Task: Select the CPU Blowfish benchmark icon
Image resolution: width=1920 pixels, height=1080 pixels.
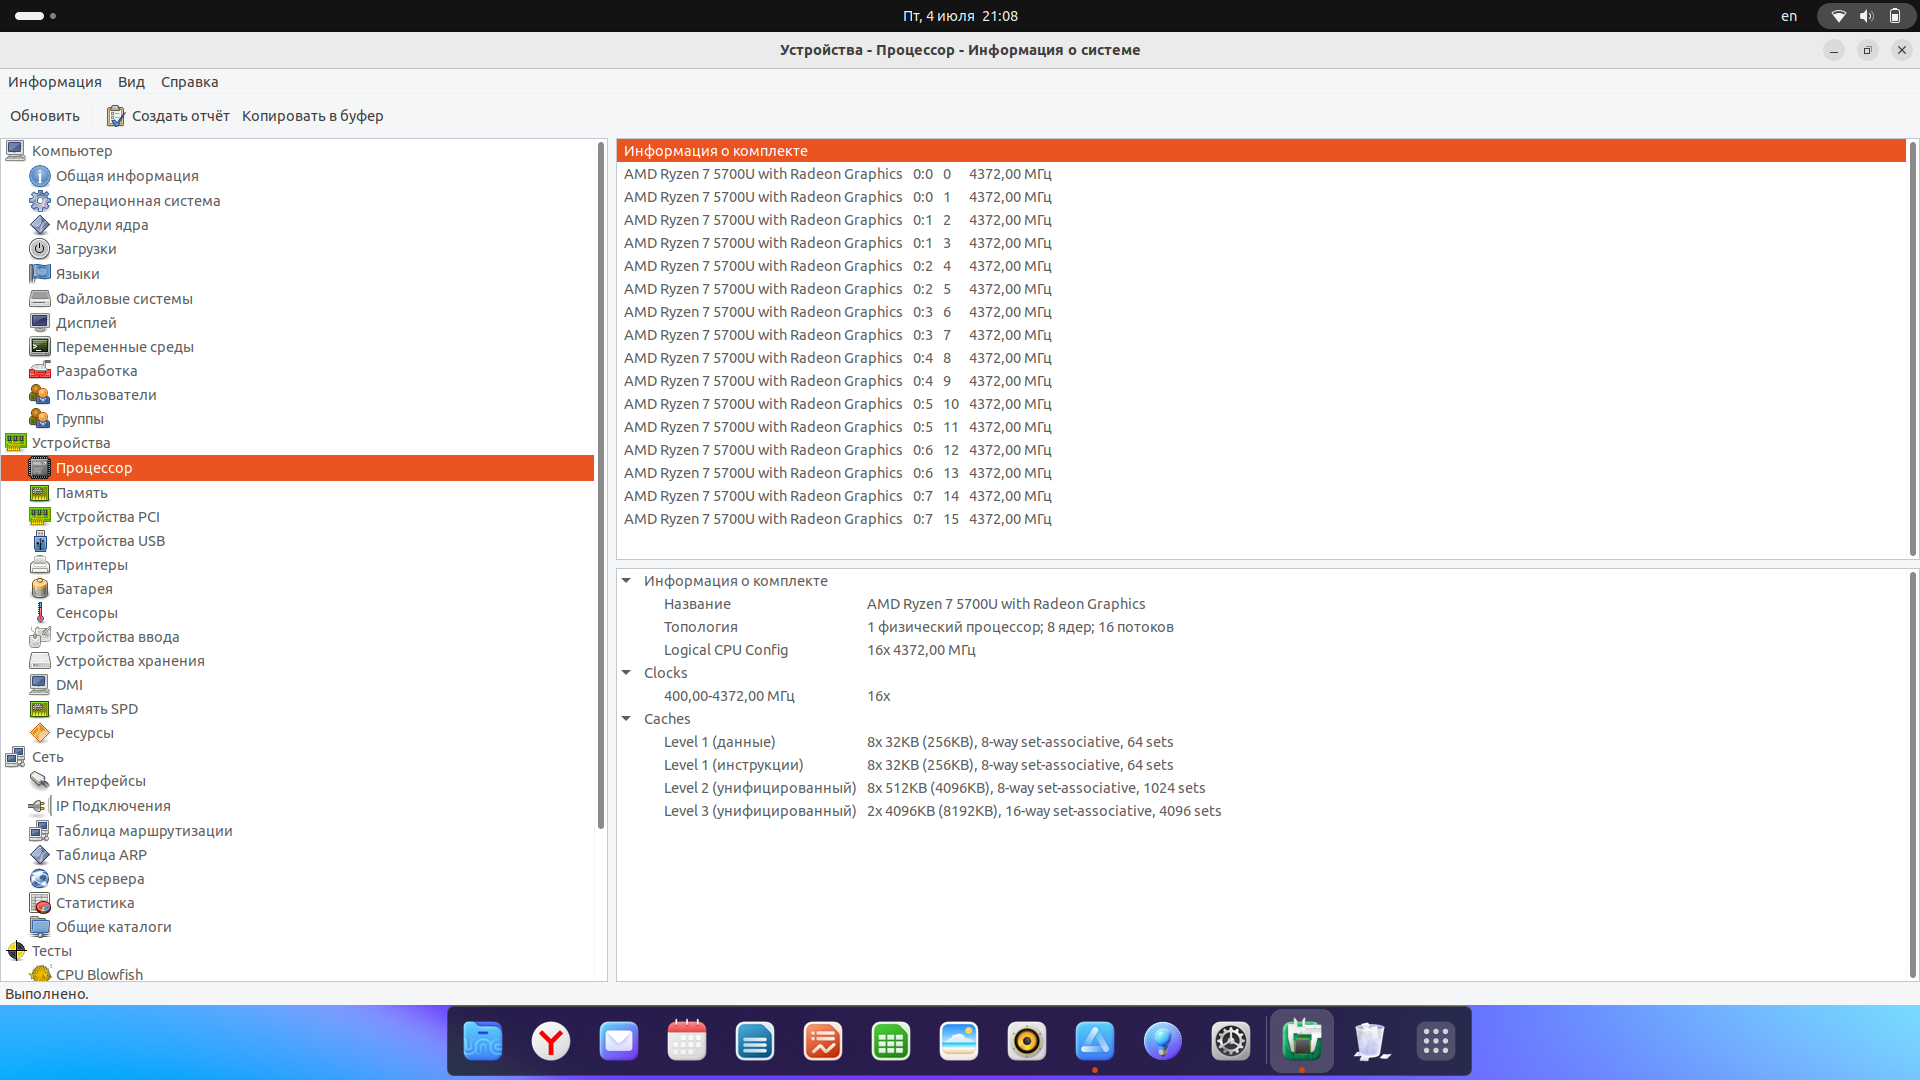Action: point(40,974)
